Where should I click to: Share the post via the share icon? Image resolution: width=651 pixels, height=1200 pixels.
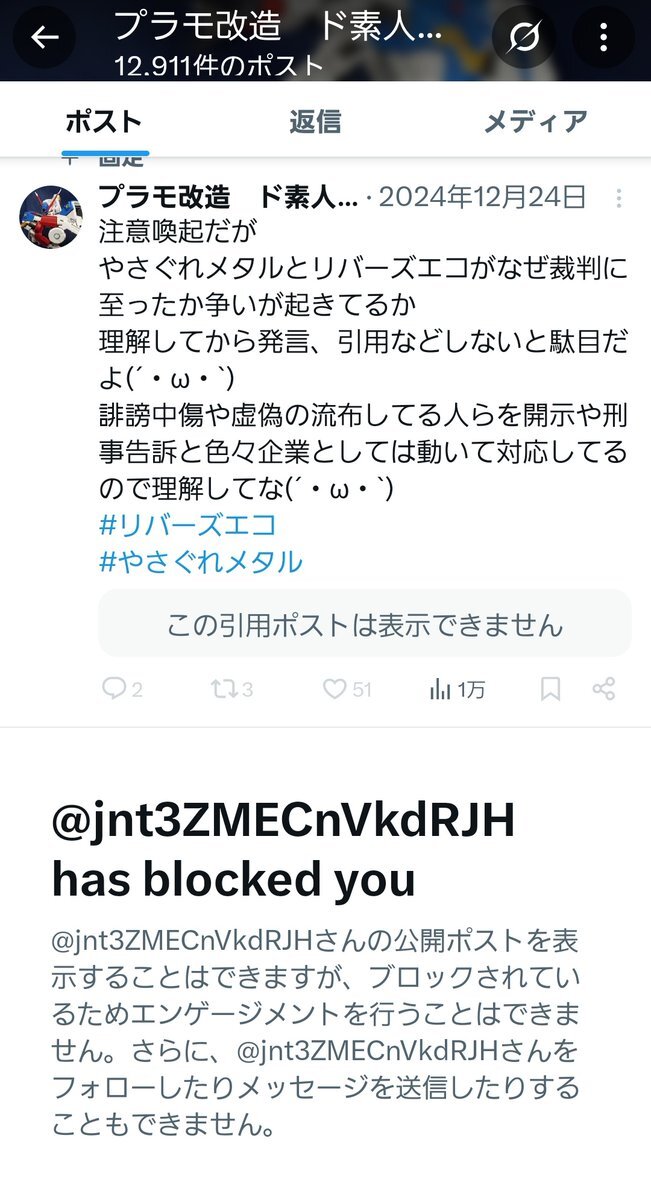[603, 689]
